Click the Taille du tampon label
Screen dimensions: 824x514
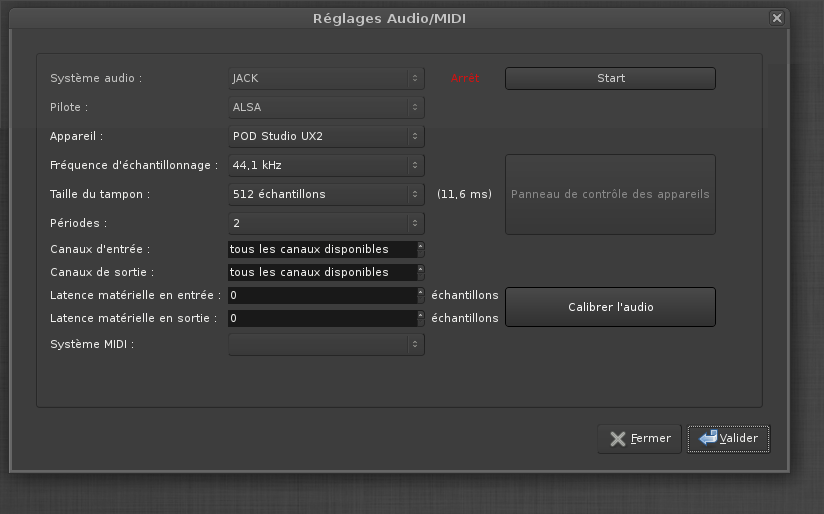tap(100, 194)
